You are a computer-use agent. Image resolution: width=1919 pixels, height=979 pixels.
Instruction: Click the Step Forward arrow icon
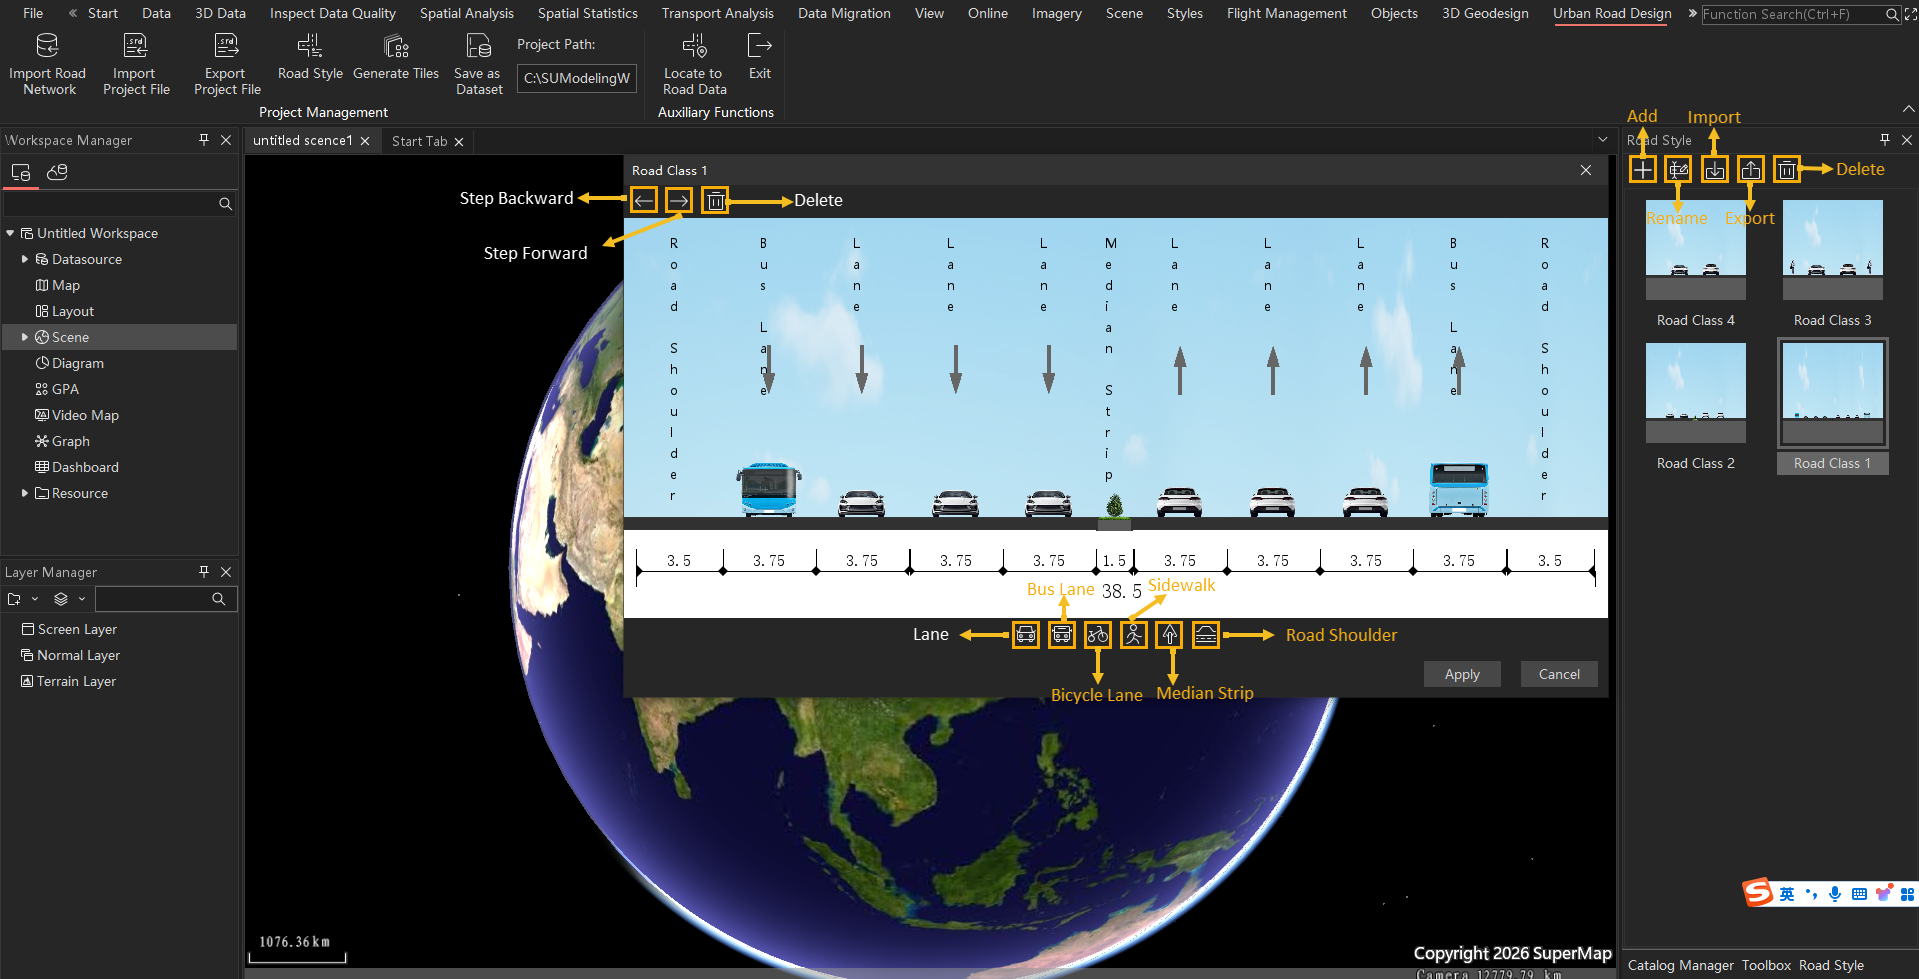(x=679, y=200)
